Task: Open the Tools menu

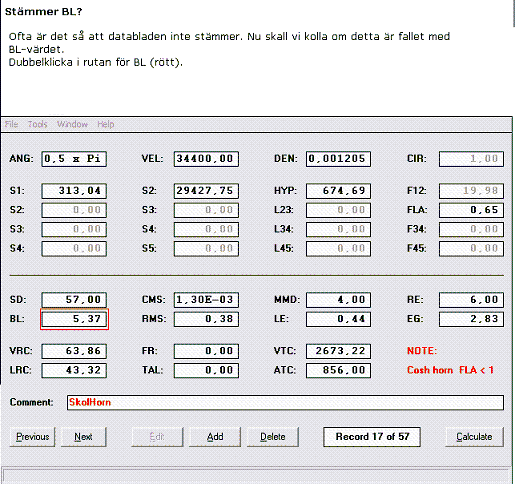Action: [37, 124]
